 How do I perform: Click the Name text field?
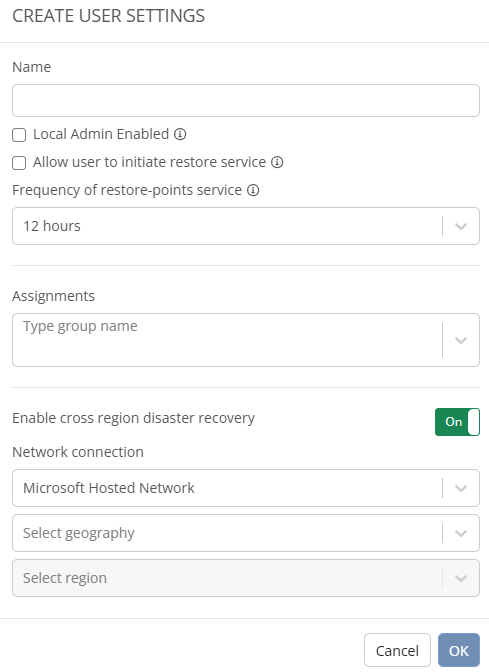246,100
